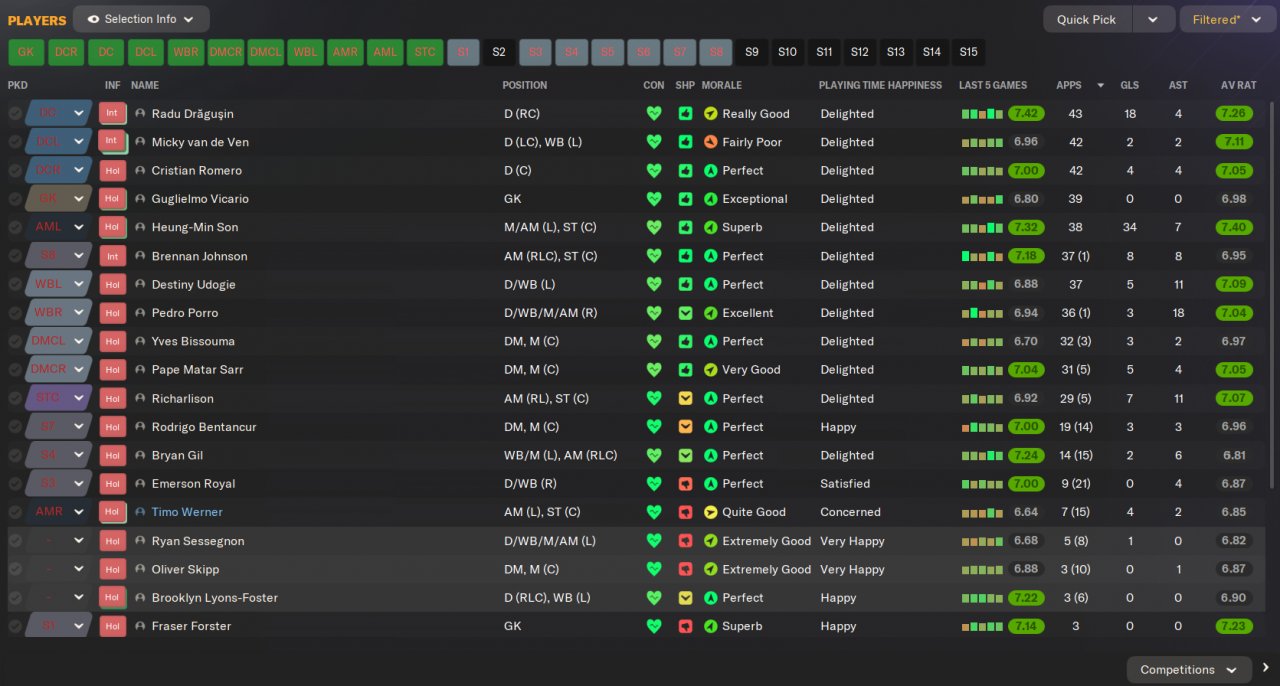
Task: Toggle selection checkbox for Oliver Skipp
Action: coord(15,569)
